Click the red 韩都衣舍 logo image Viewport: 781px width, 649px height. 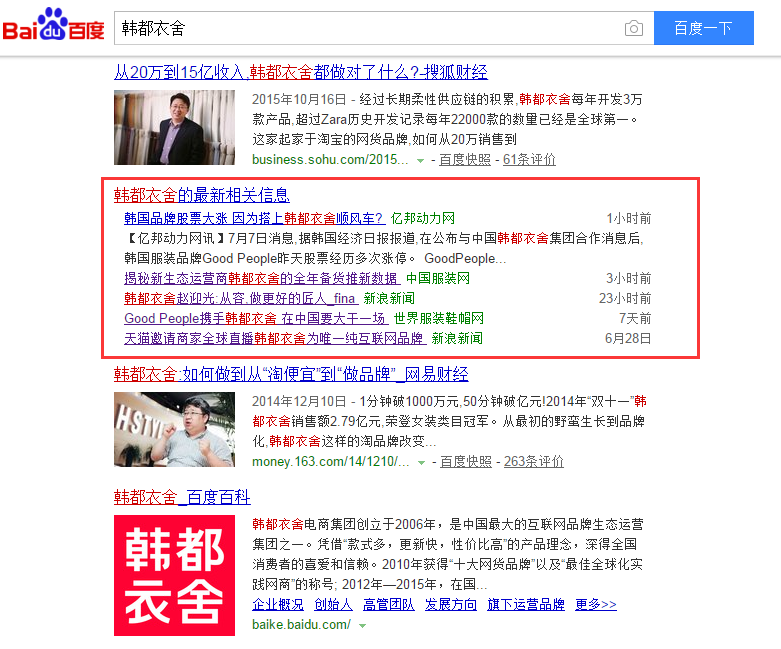point(174,575)
